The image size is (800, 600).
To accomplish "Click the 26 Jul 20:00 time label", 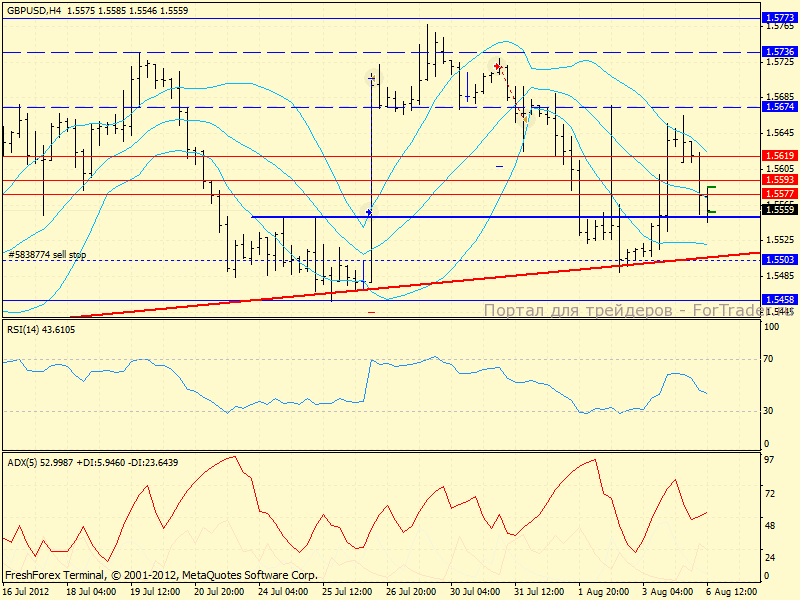I will (x=411, y=592).
